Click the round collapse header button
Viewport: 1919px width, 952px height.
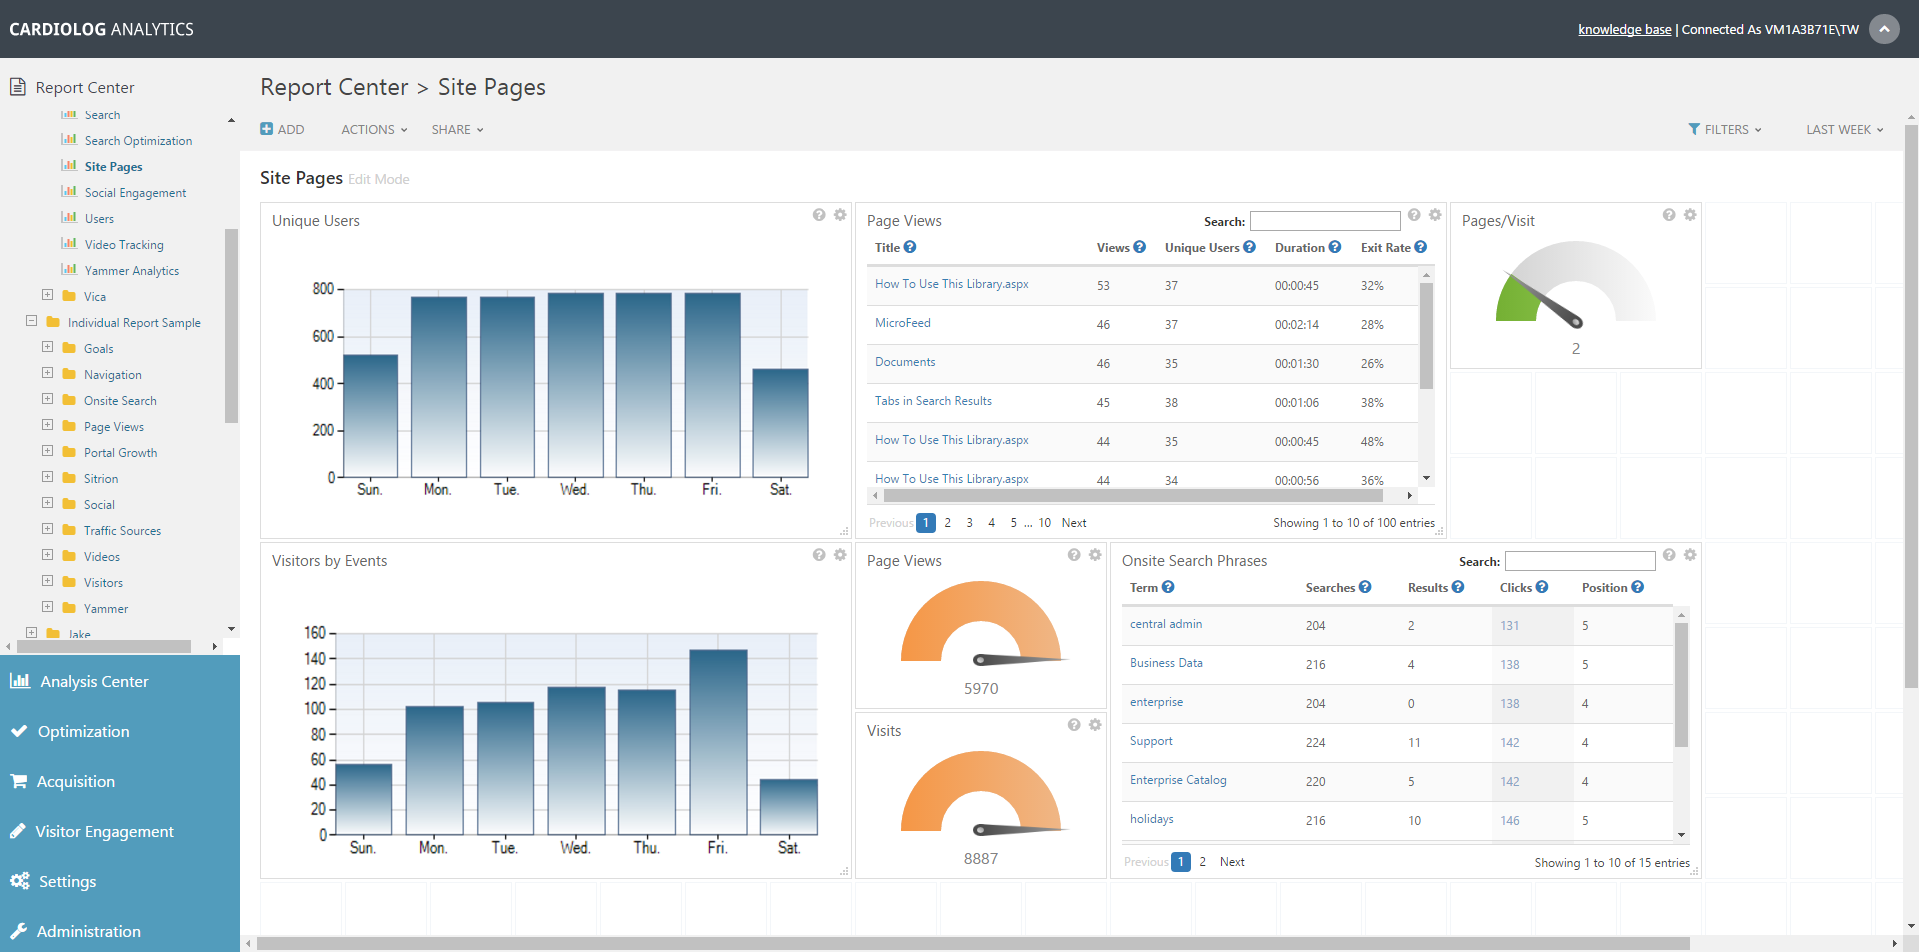point(1884,29)
